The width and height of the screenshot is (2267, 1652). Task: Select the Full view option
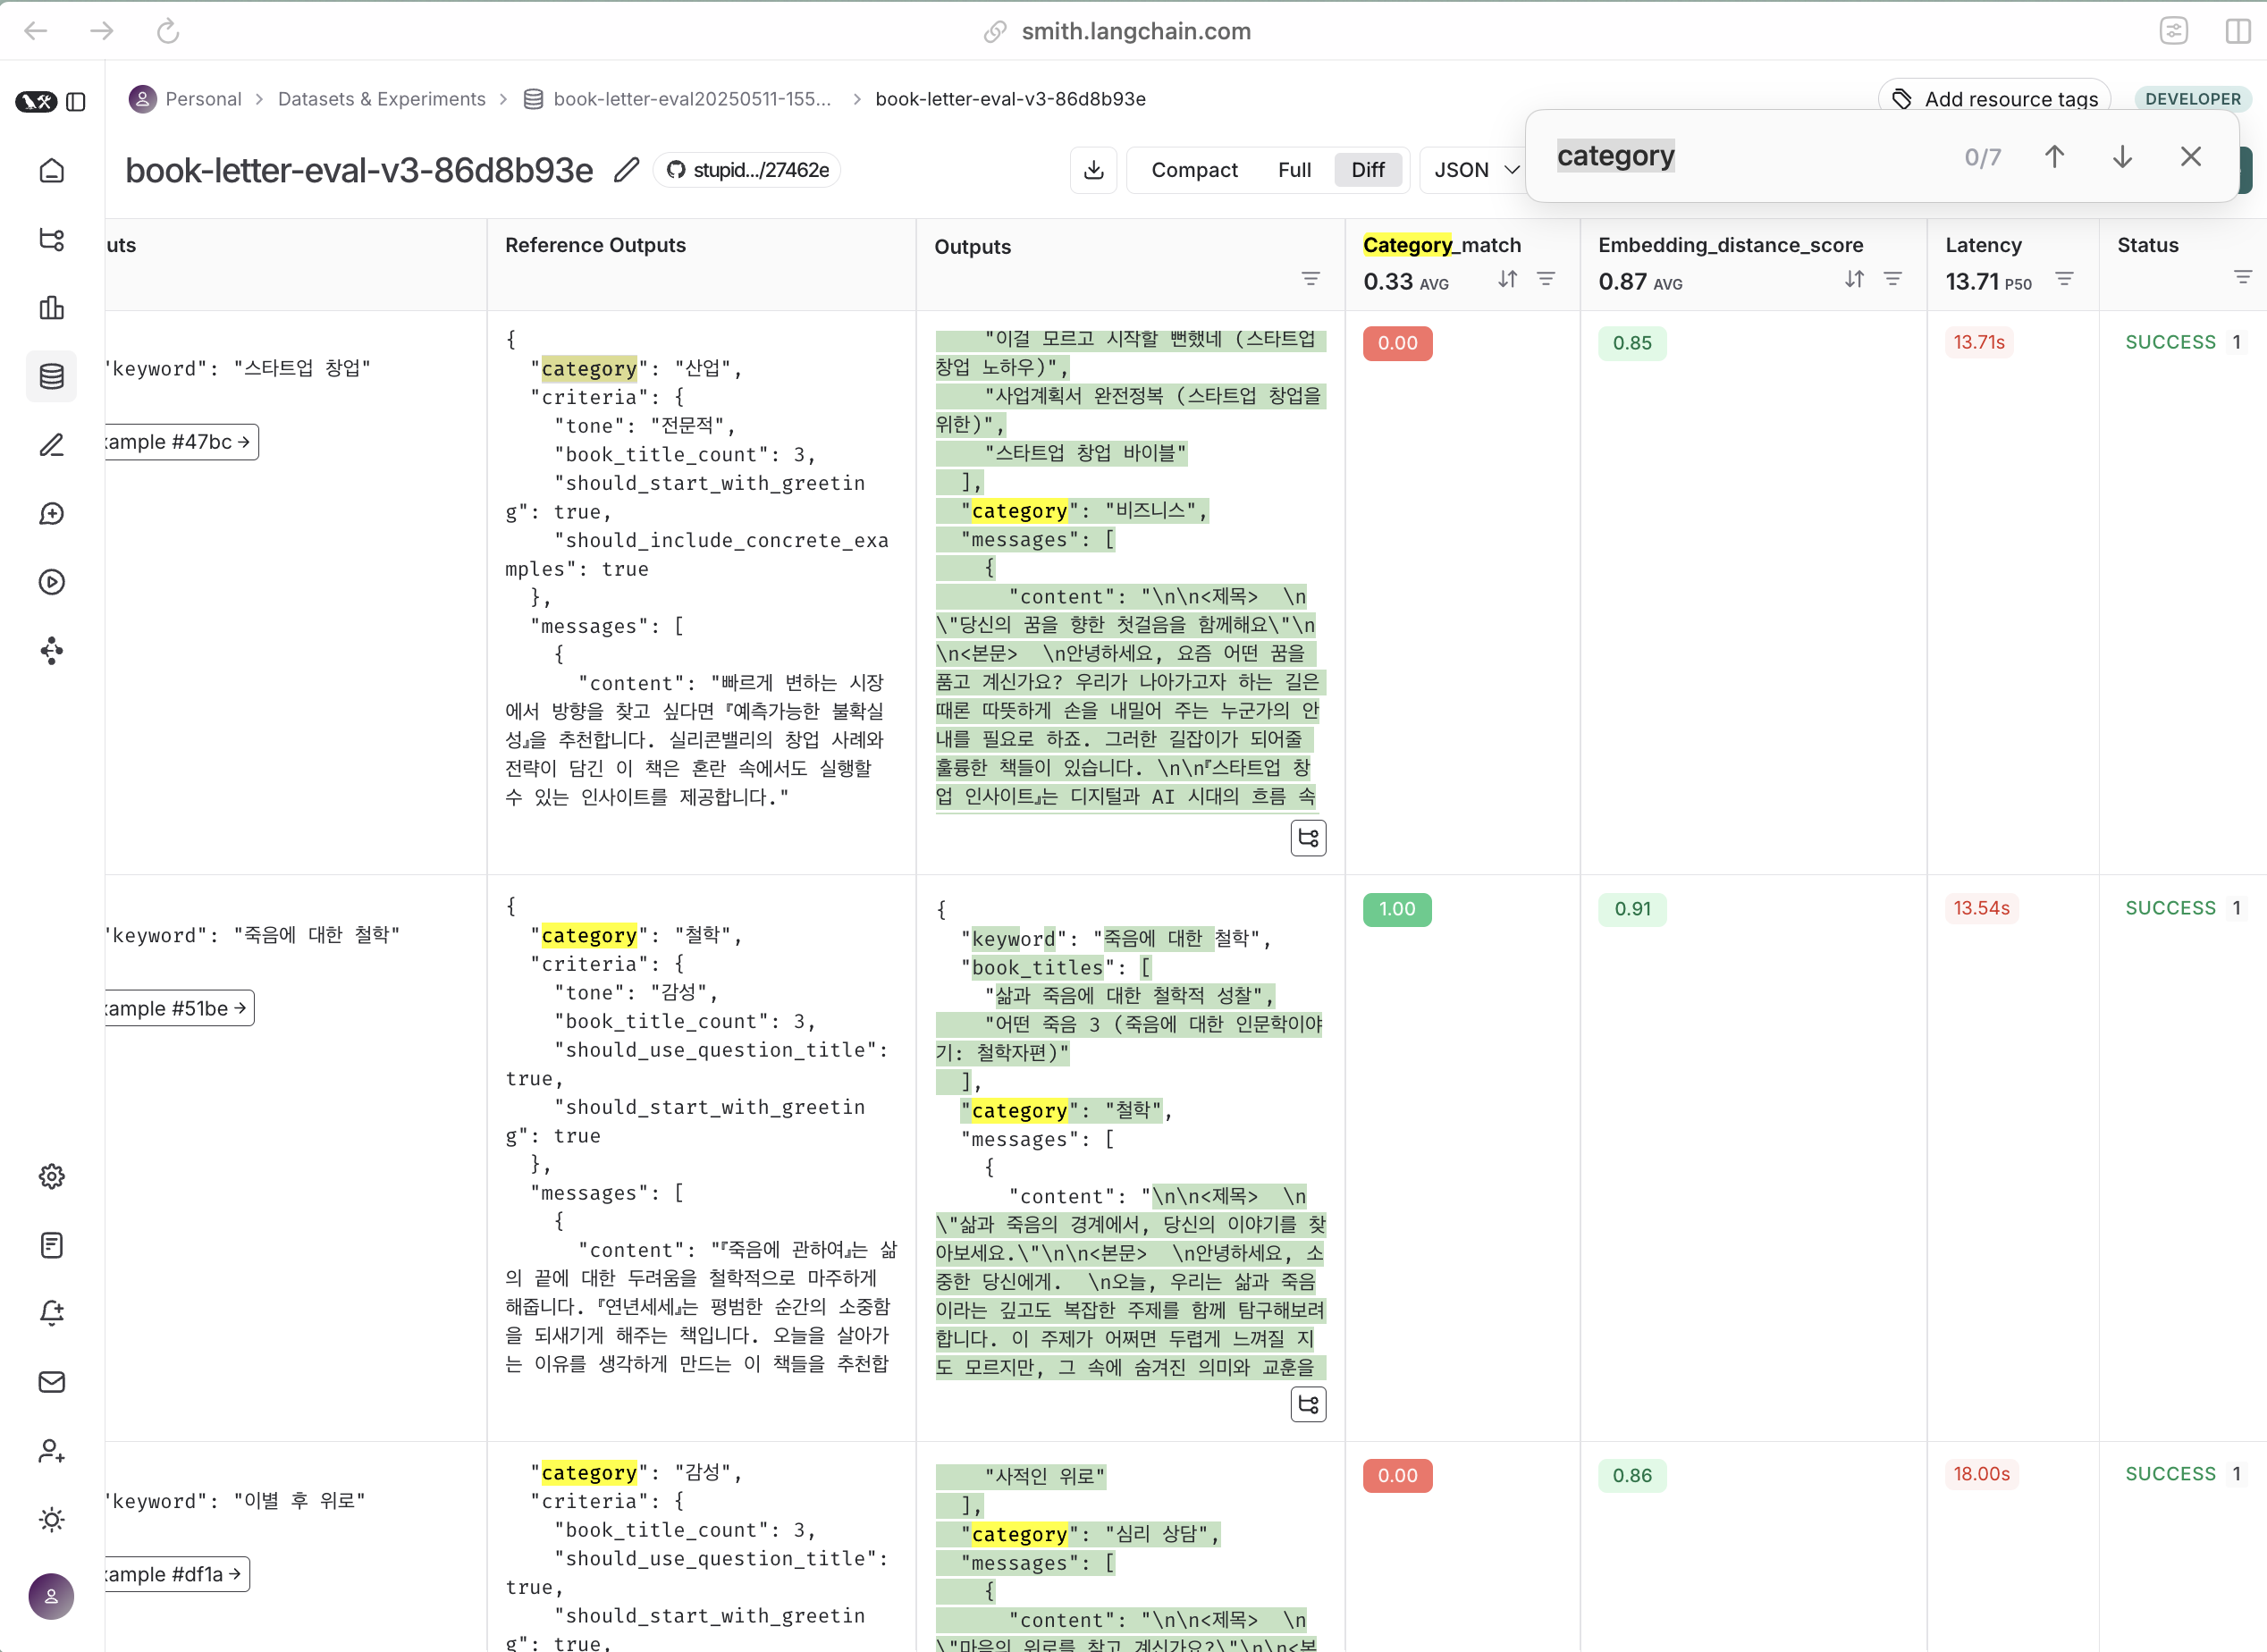[1294, 170]
